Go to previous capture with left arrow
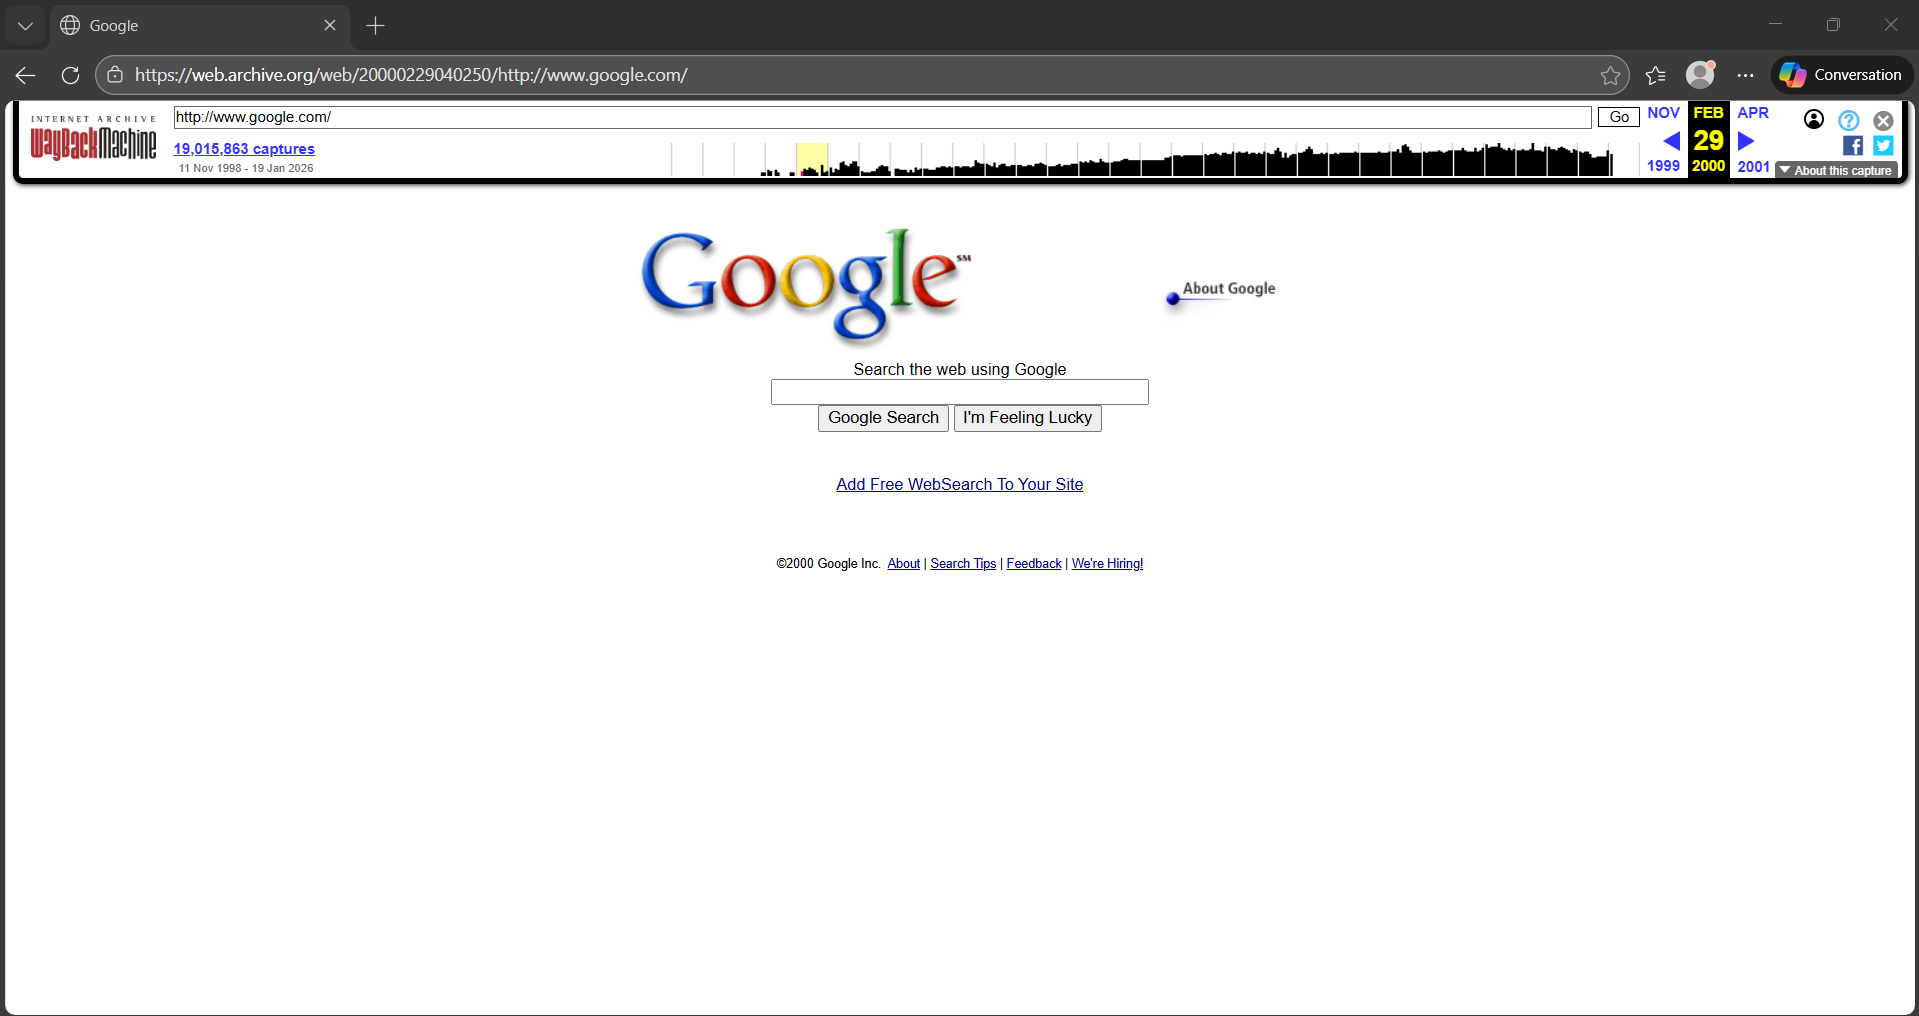1919x1016 pixels. coord(1670,141)
